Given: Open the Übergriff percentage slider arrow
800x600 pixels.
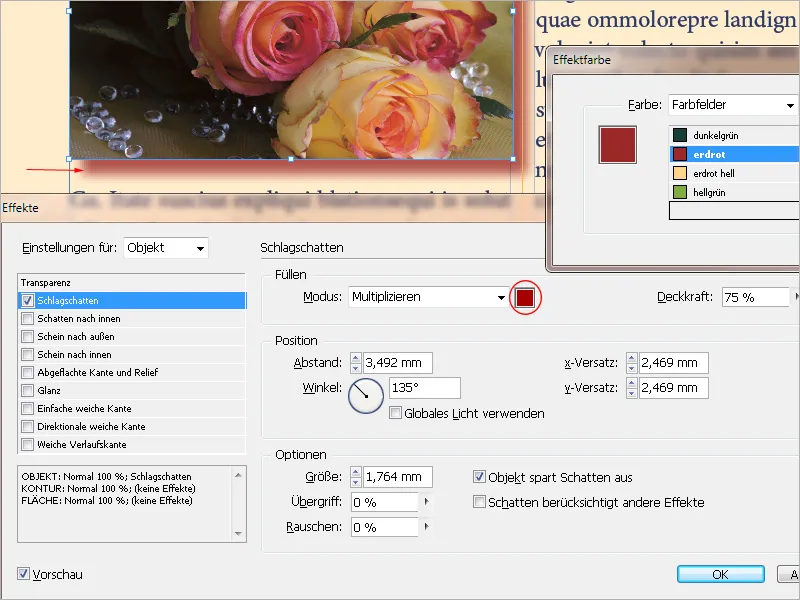Looking at the screenshot, I should click(427, 502).
